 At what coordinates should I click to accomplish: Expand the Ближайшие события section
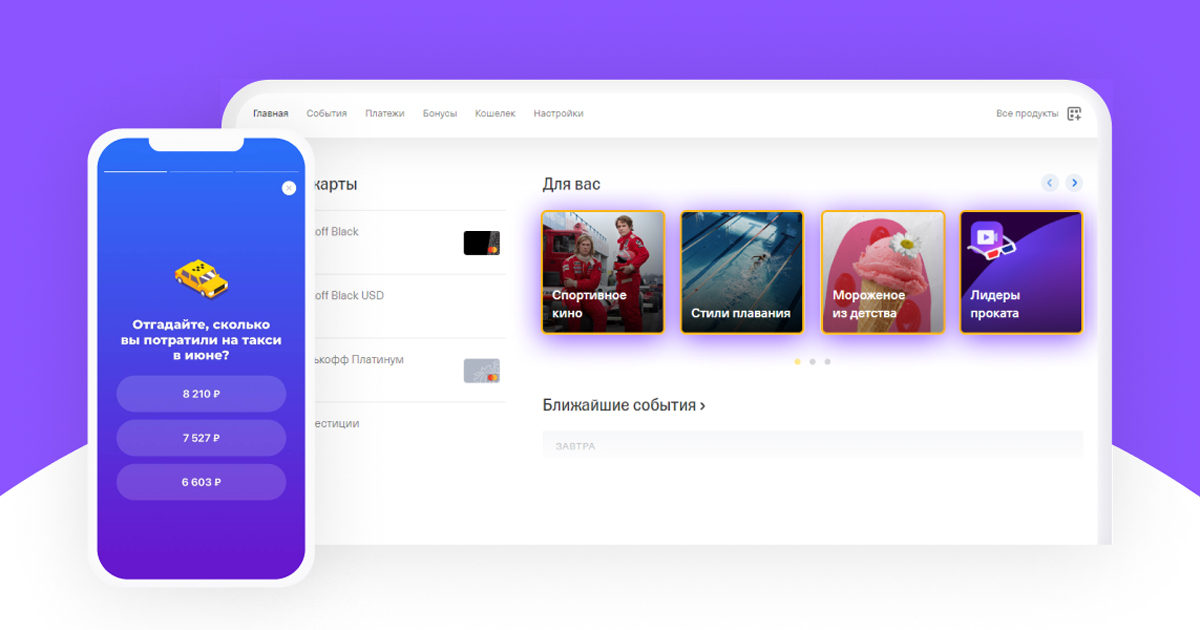pos(624,405)
